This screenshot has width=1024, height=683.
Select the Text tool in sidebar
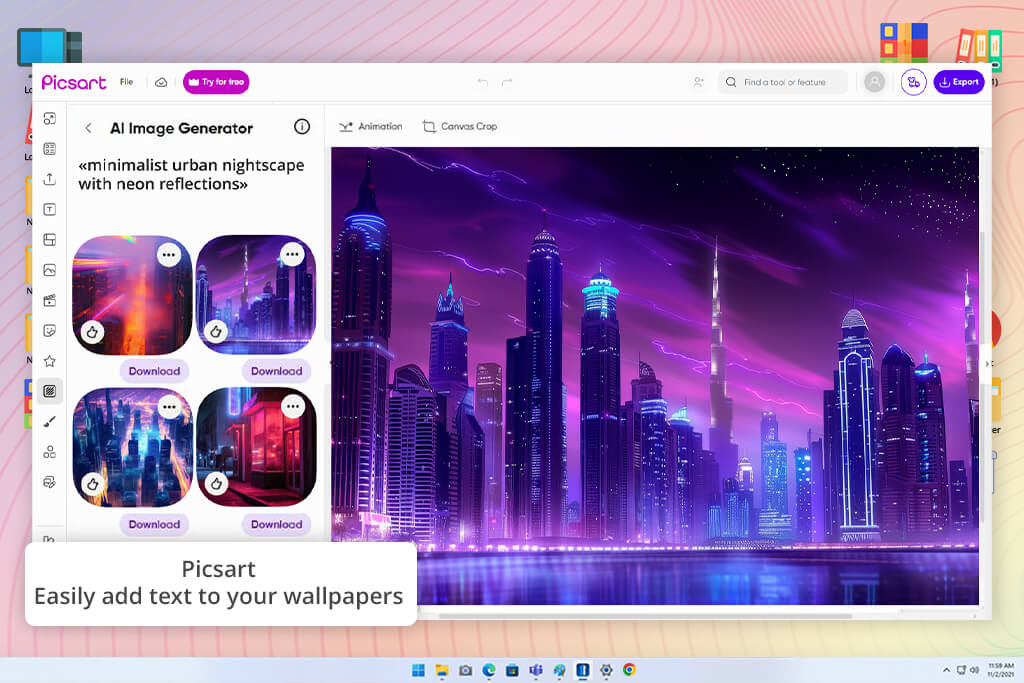50,209
